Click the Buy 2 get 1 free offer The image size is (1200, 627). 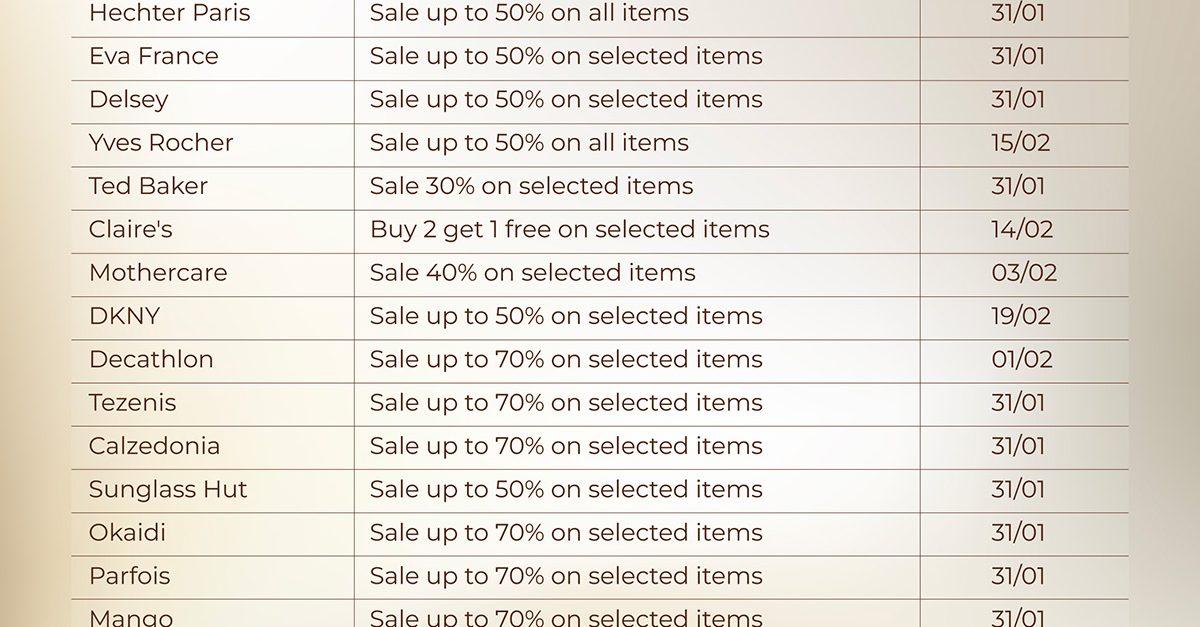pyautogui.click(x=569, y=230)
